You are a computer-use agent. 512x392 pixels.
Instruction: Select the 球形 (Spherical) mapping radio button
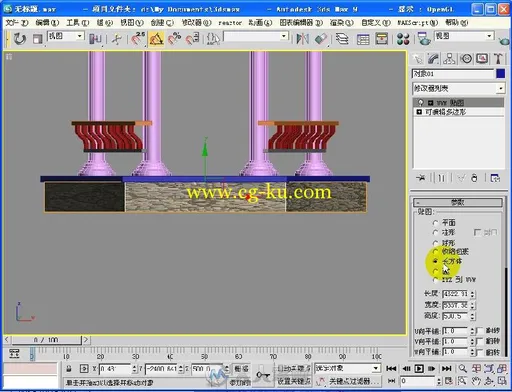435,243
